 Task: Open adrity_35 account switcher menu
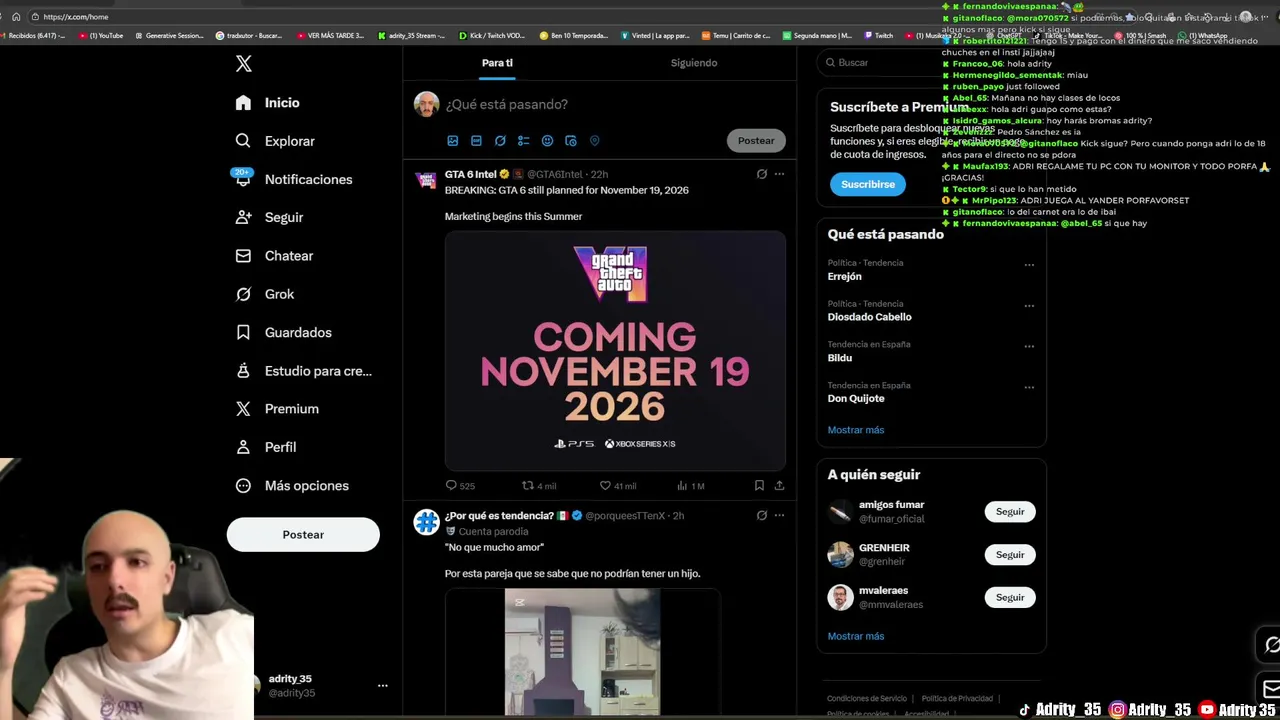(x=382, y=686)
